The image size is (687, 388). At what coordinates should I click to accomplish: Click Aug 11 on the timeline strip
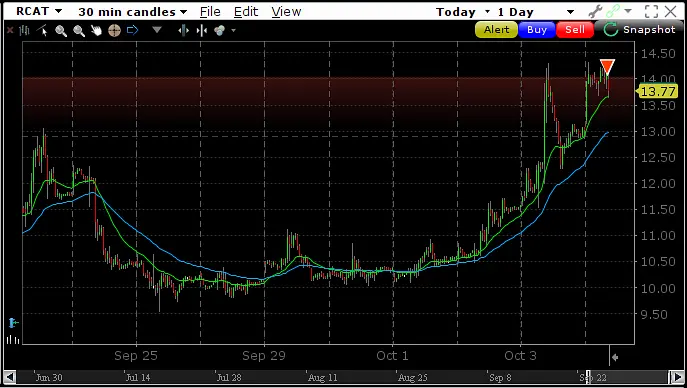pos(322,377)
